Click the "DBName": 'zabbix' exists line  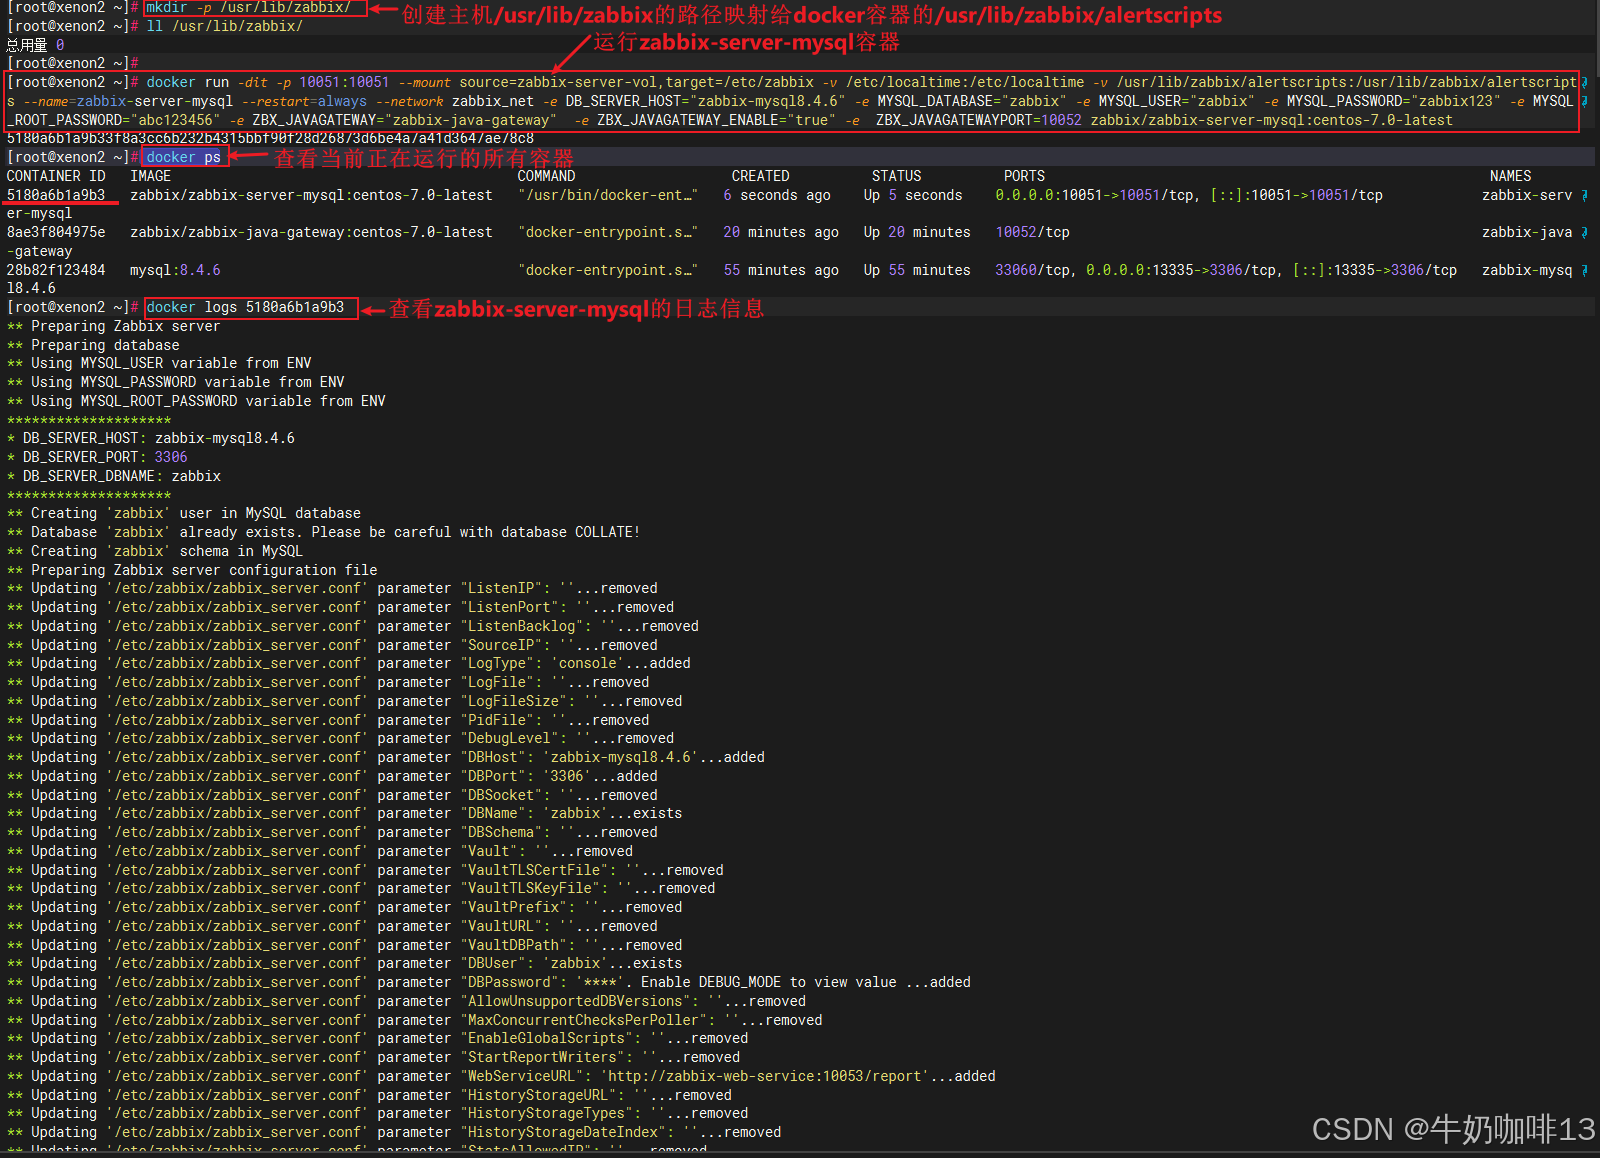(345, 813)
